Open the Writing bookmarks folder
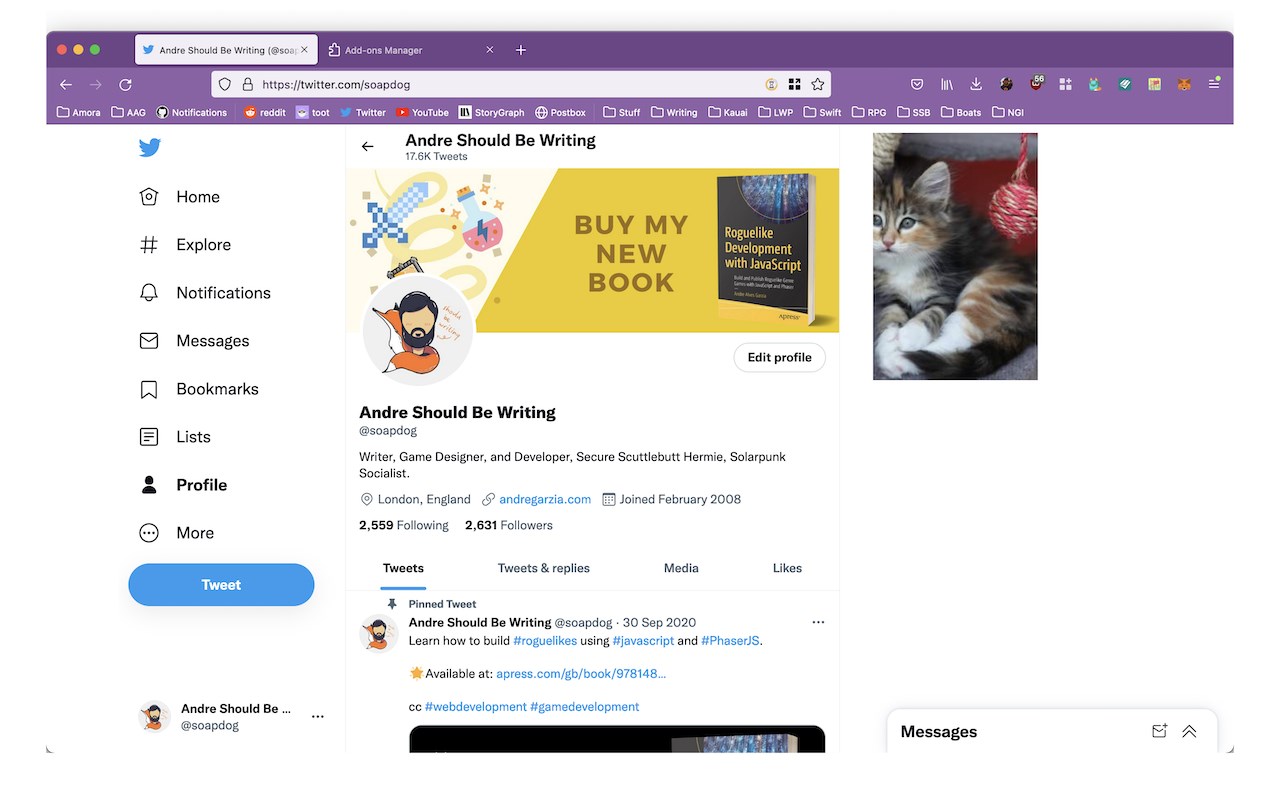1280x800 pixels. 675,112
